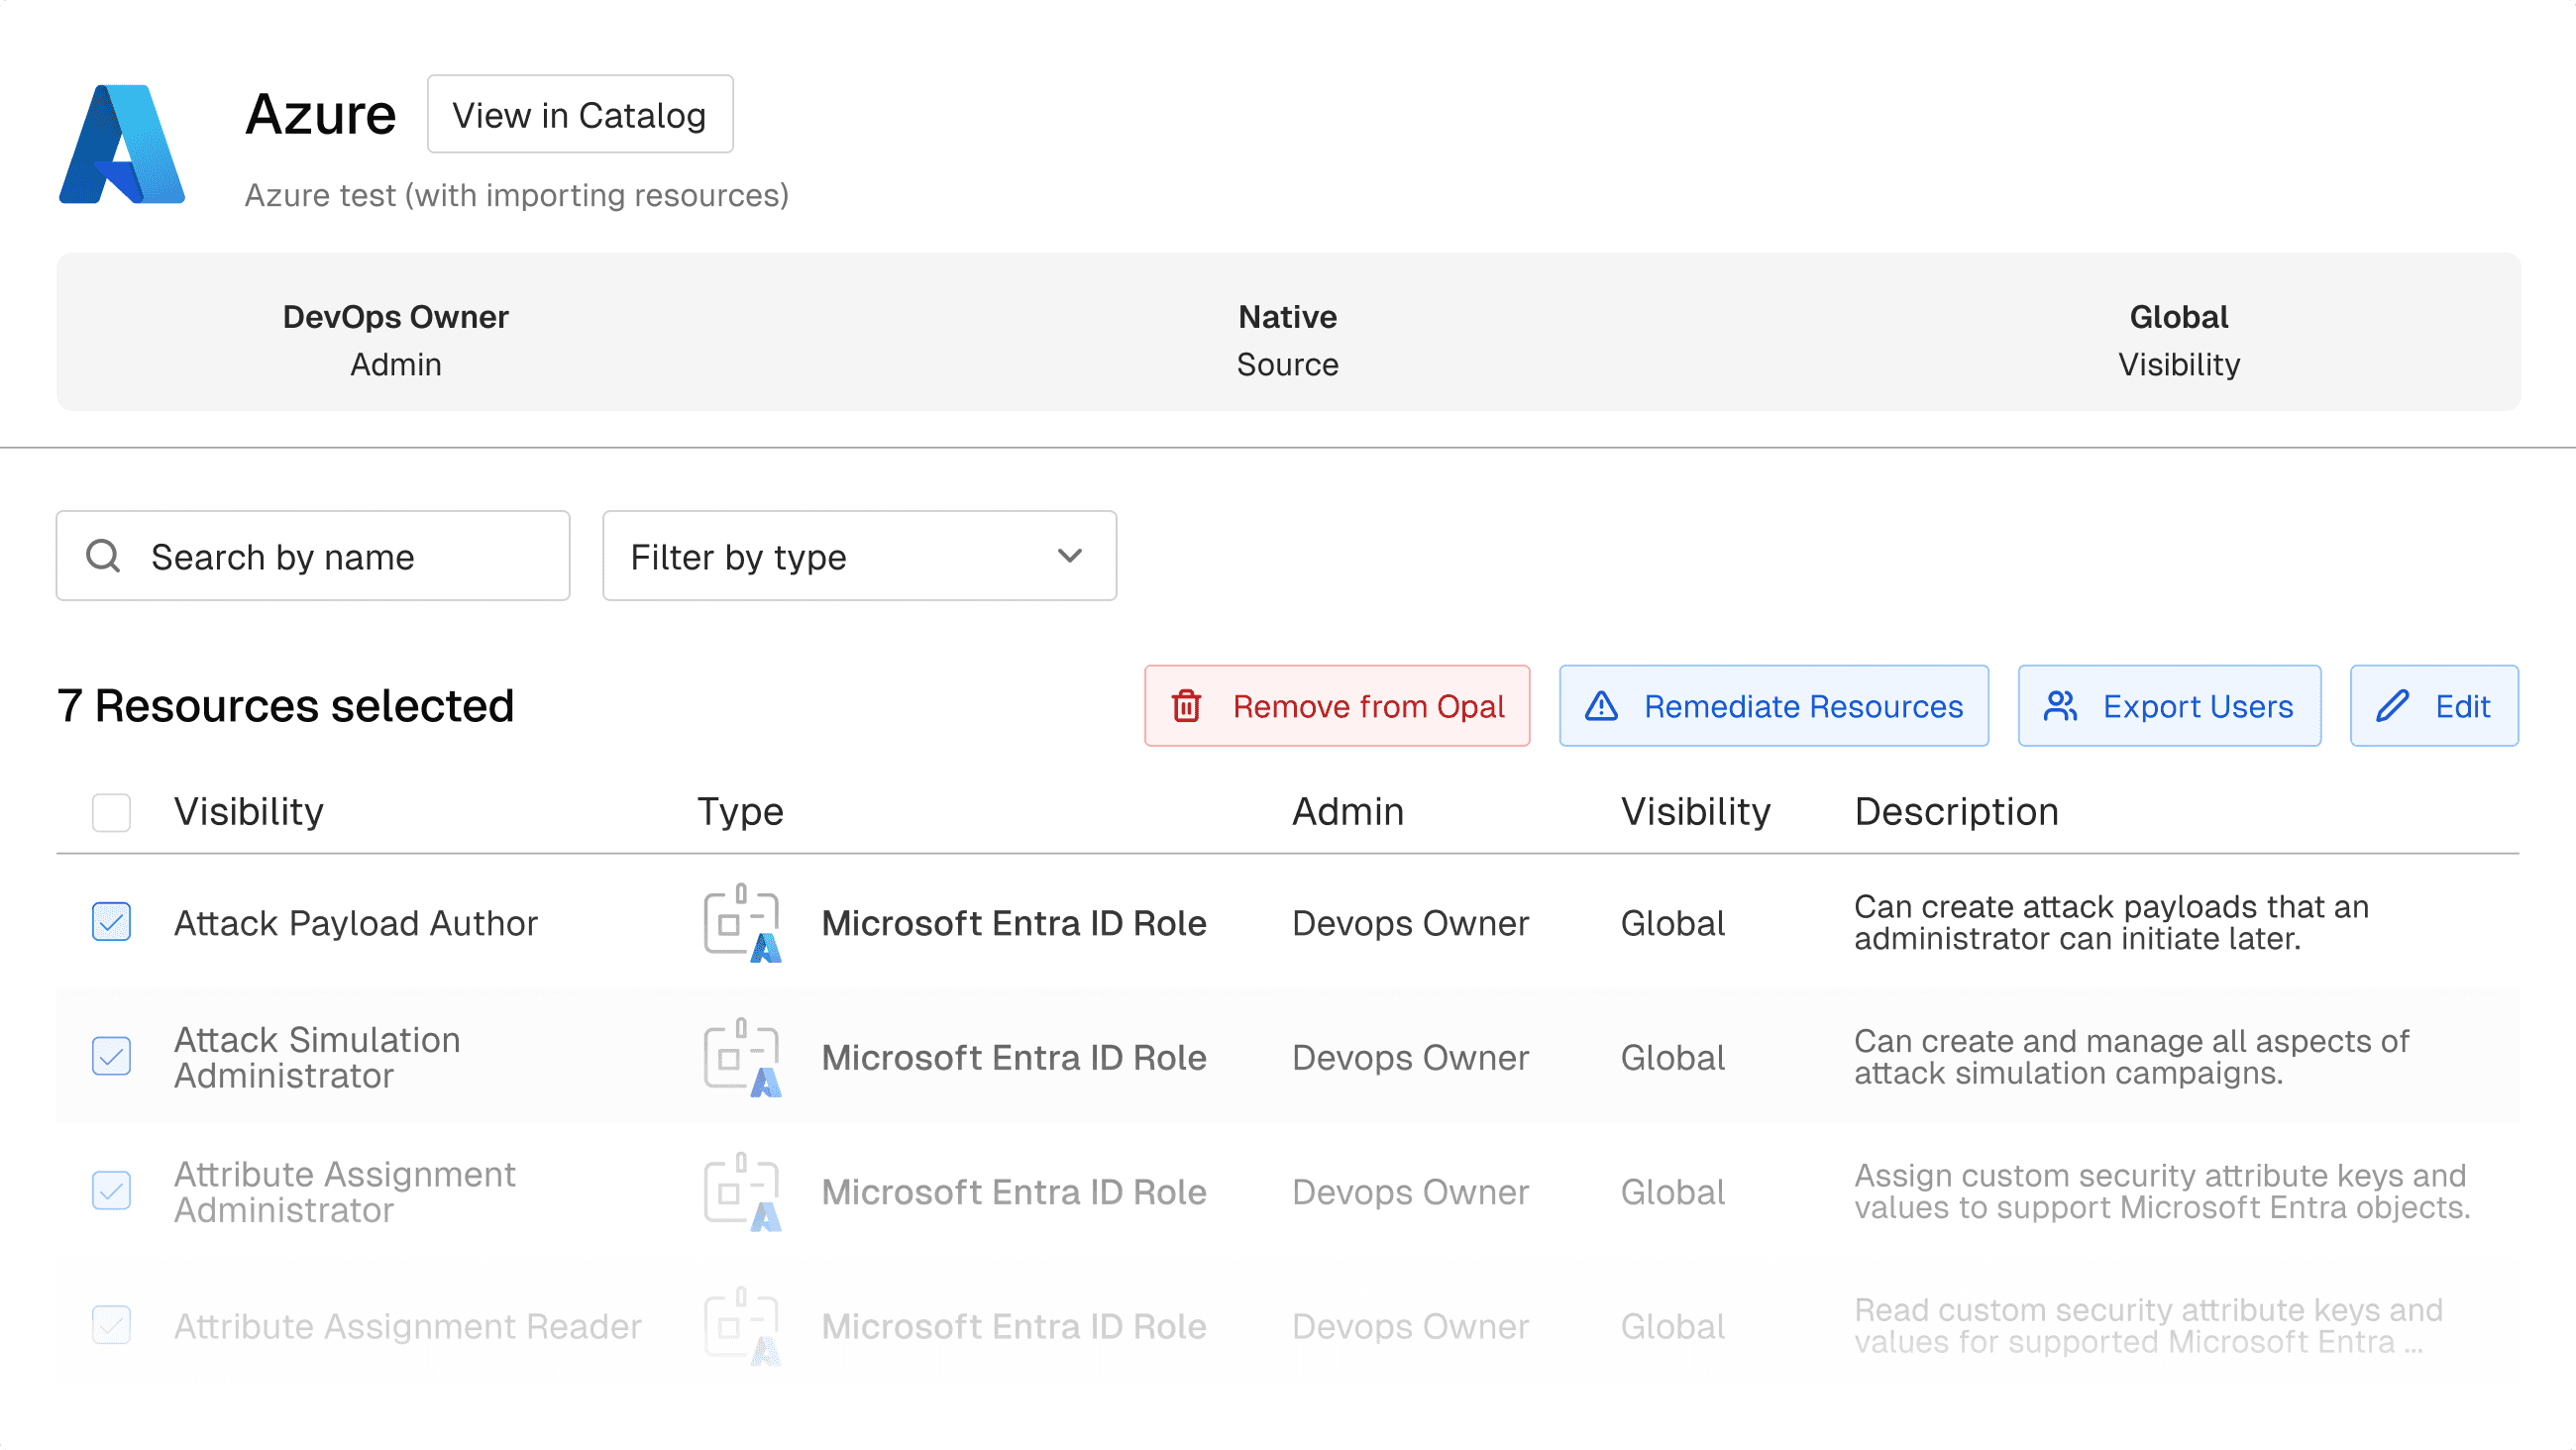Deselect the Attribute Assignment Administrator row checkbox
The height and width of the screenshot is (1450, 2576).
pos(111,1191)
